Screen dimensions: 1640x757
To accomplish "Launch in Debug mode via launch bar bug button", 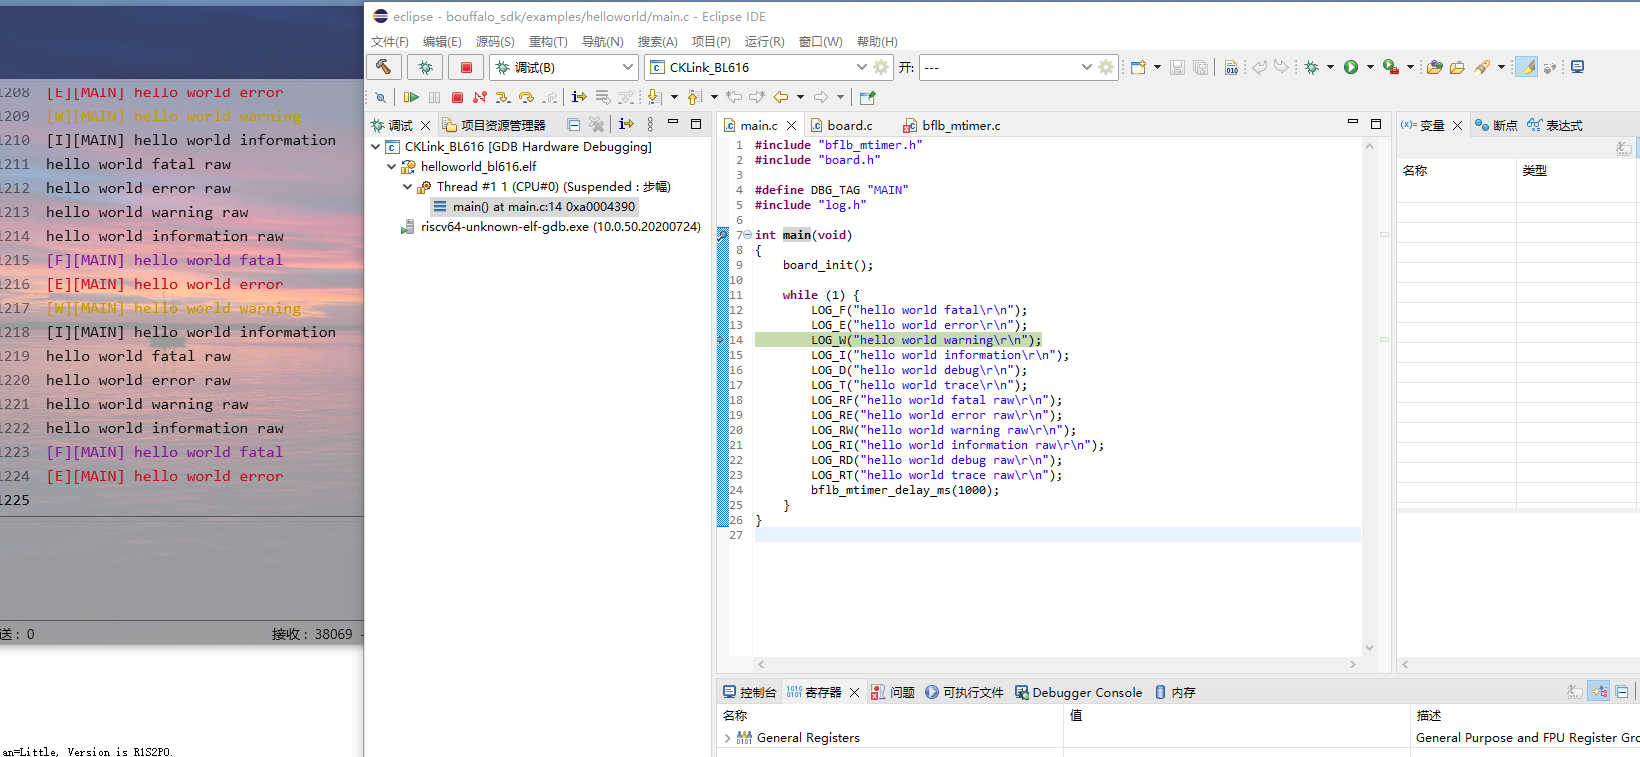I will [x=425, y=67].
